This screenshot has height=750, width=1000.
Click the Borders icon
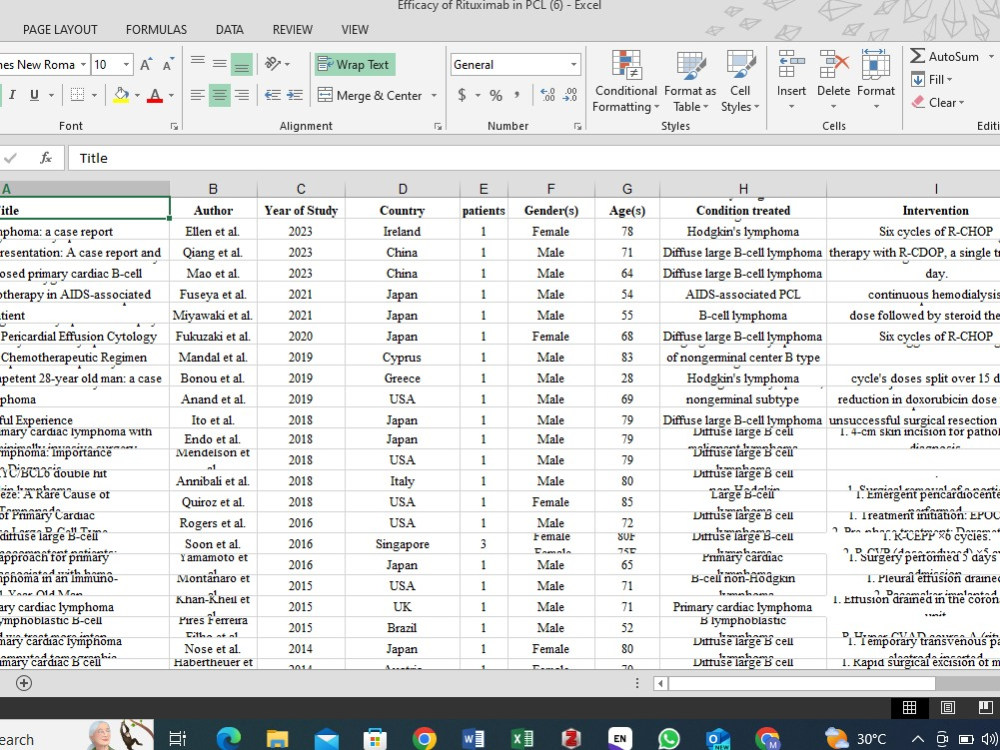[x=77, y=95]
